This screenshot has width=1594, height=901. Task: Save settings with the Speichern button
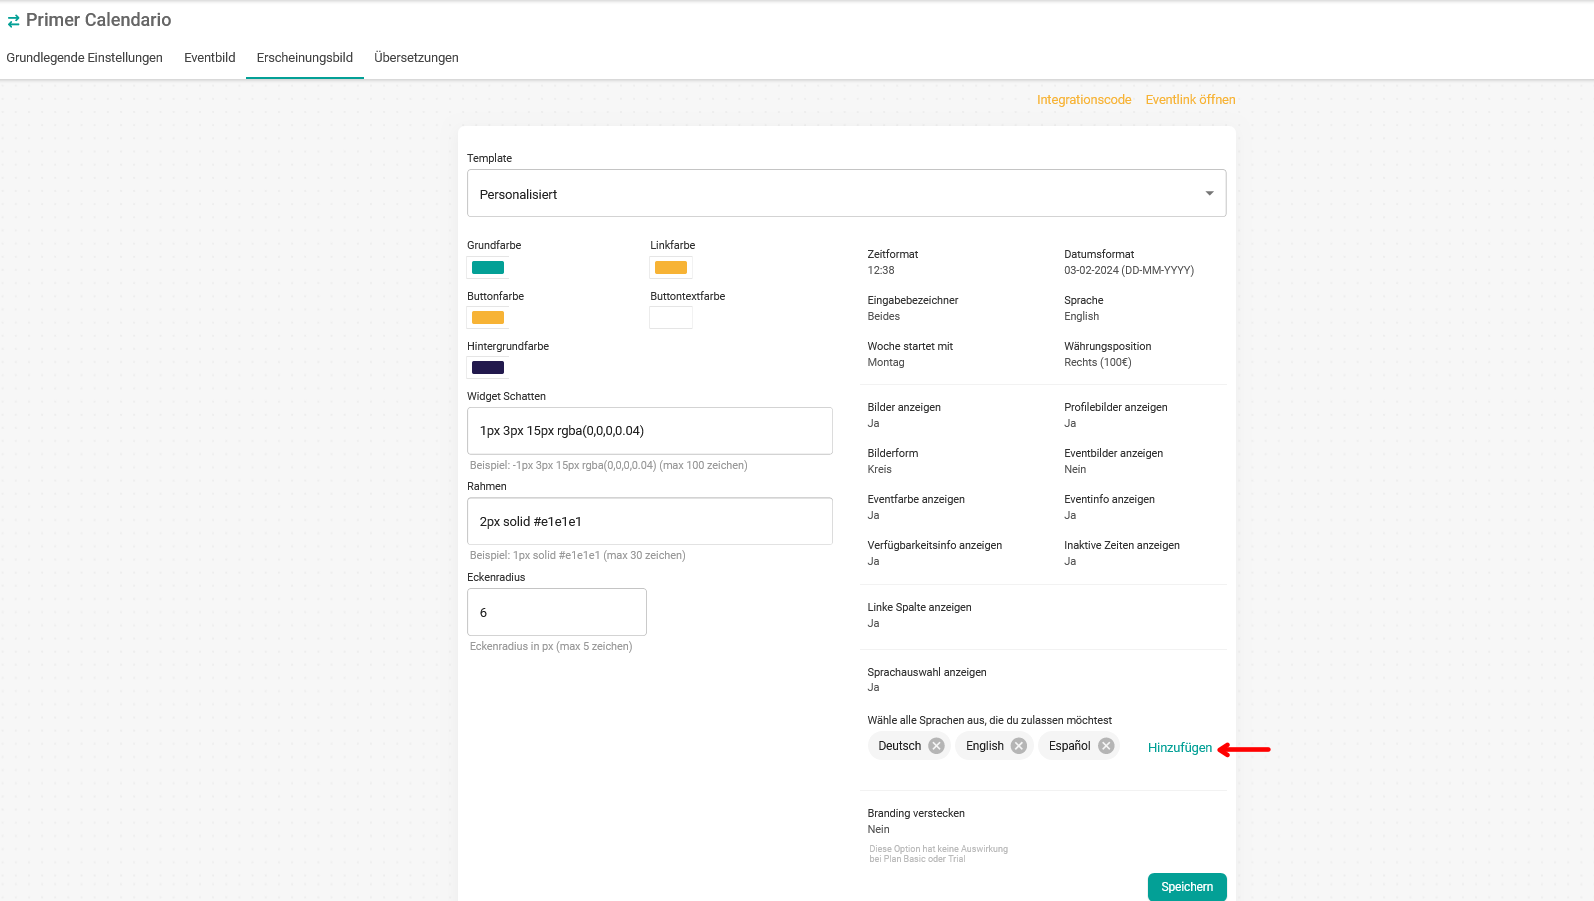point(1187,887)
